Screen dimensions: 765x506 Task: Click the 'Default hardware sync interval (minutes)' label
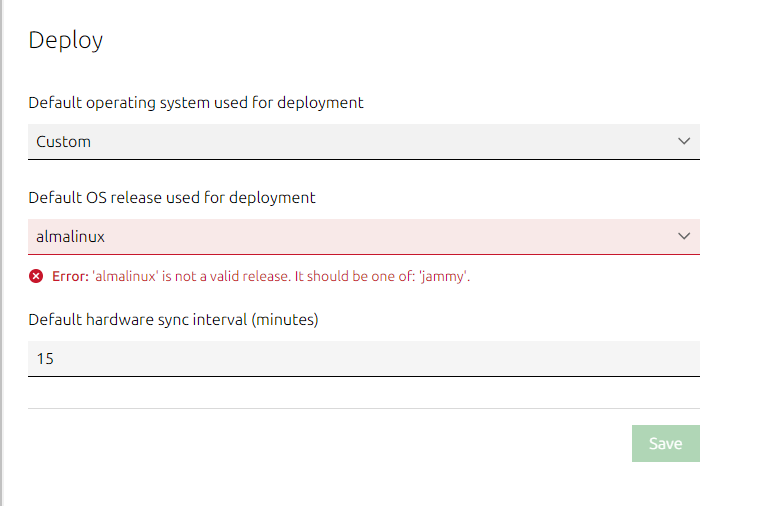tap(173, 320)
